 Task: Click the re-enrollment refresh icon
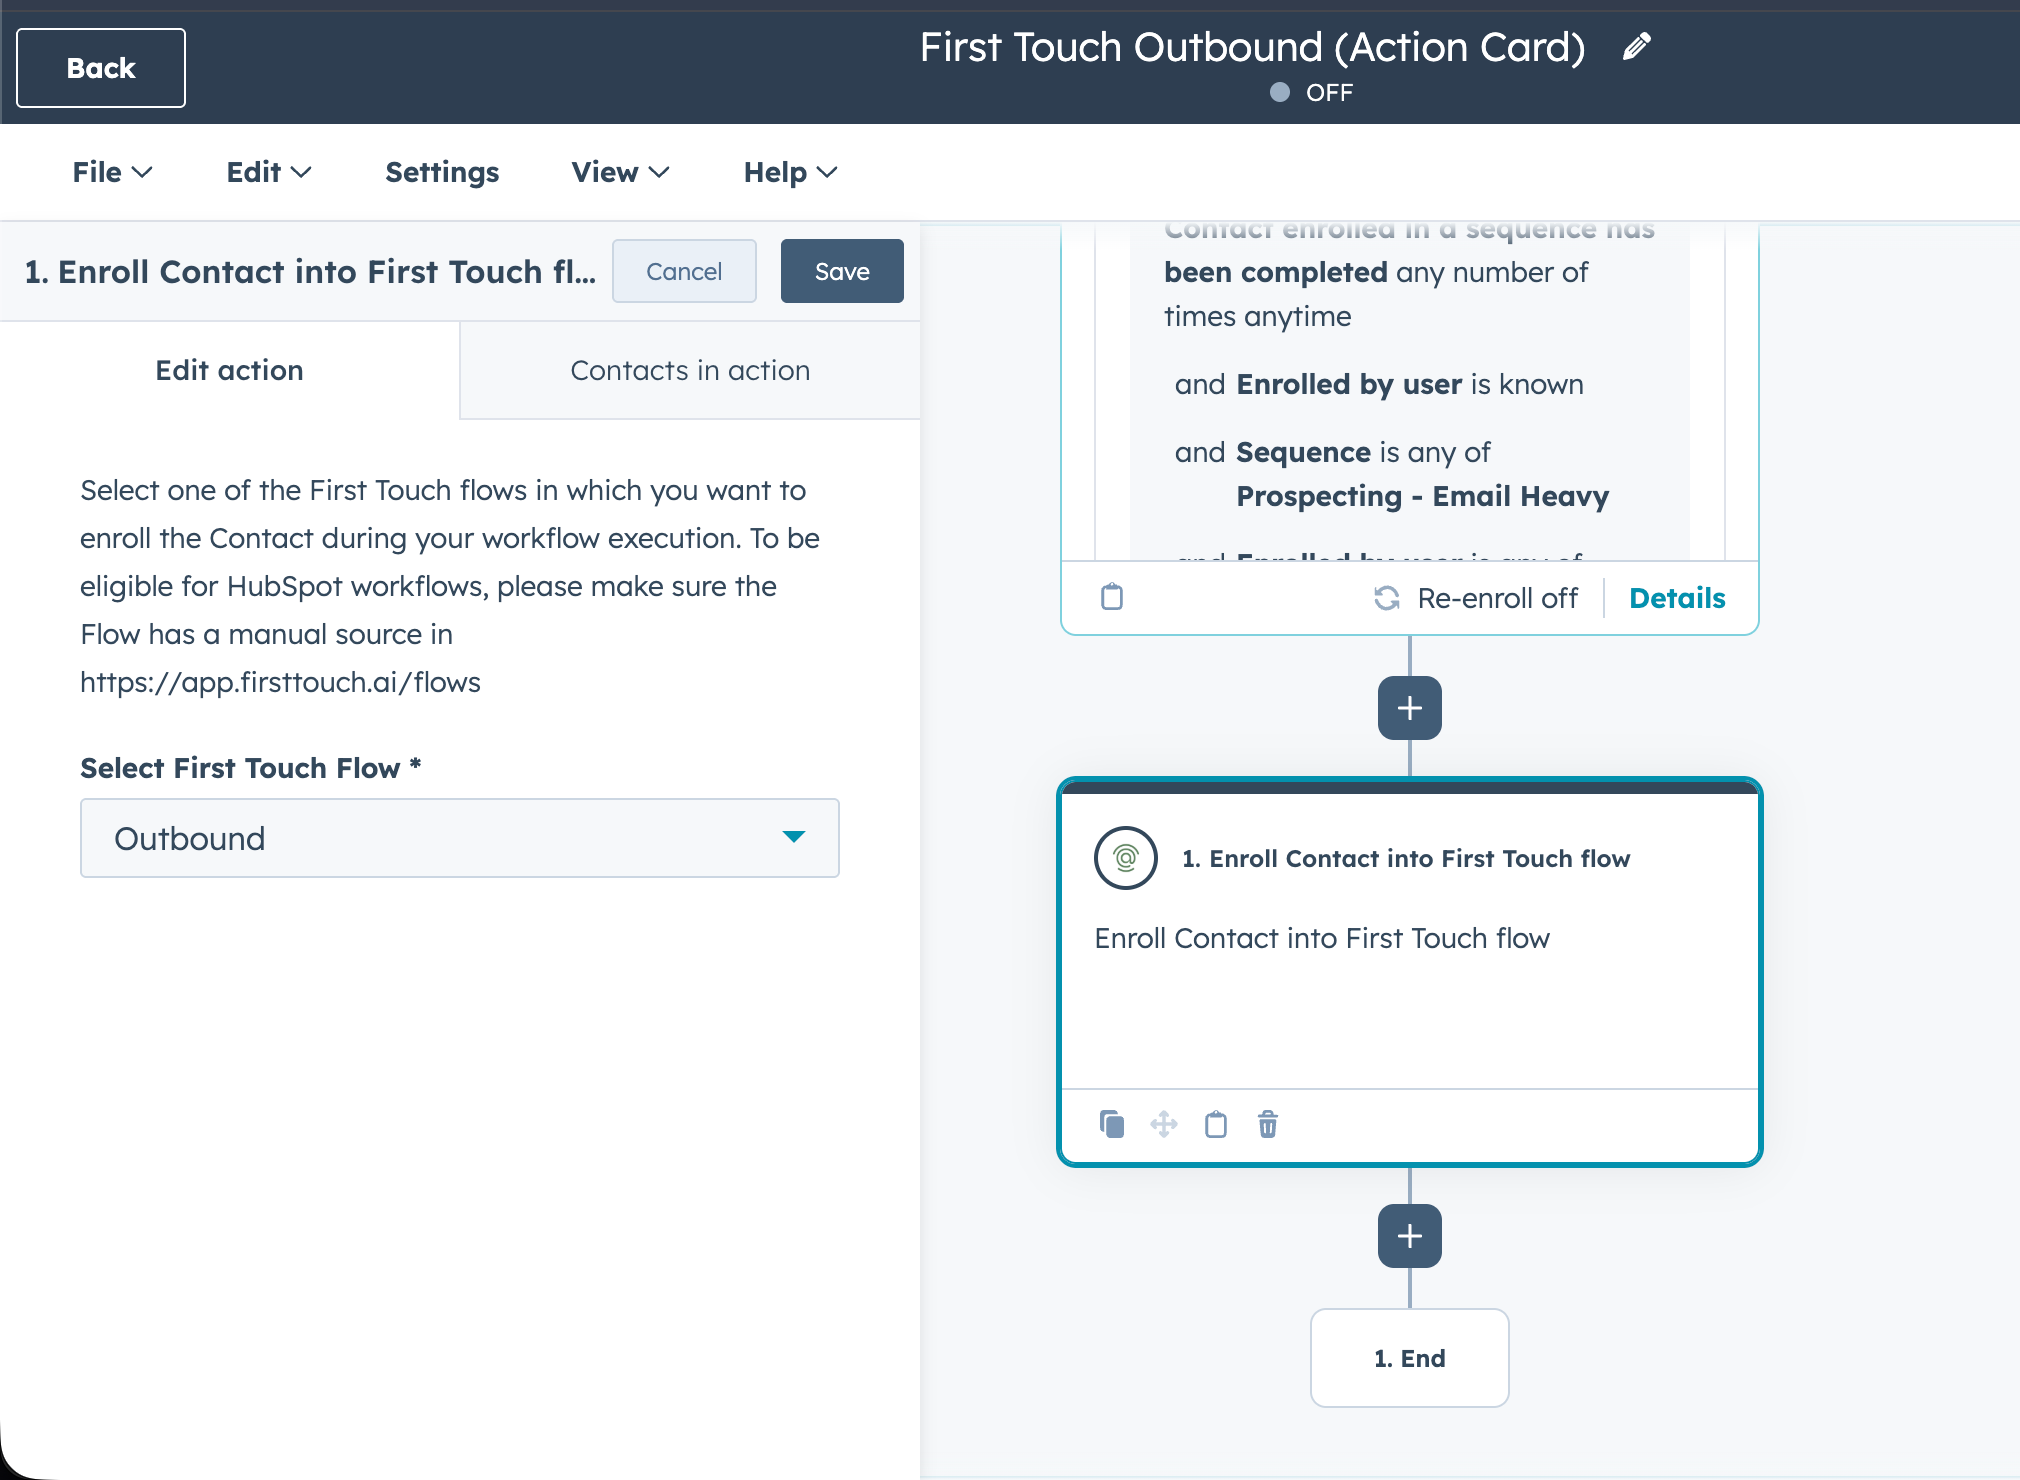[1388, 598]
